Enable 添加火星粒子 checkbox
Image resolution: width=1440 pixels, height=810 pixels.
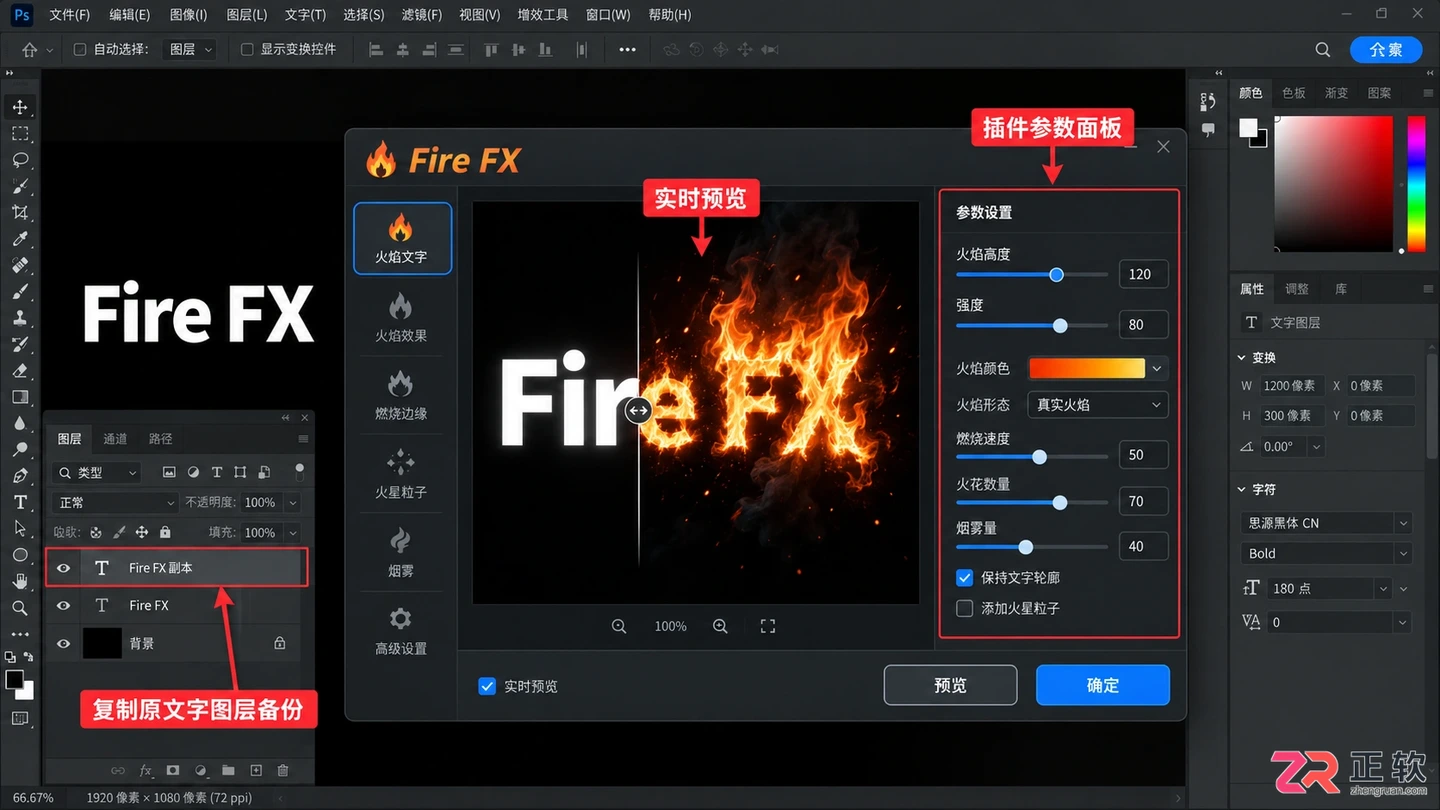(965, 608)
